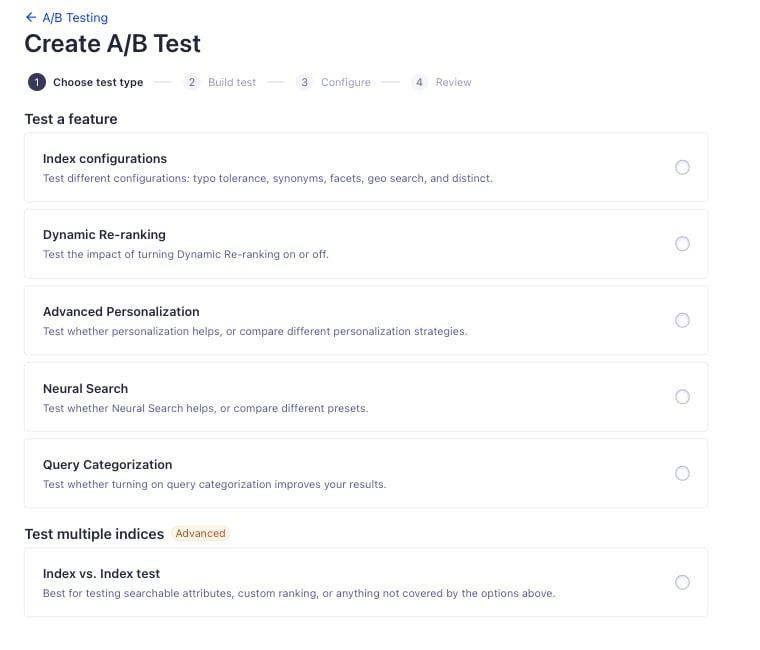Viewport: 760px width, 650px height.
Task: Click the Index vs. Index test heading
Action: point(101,573)
